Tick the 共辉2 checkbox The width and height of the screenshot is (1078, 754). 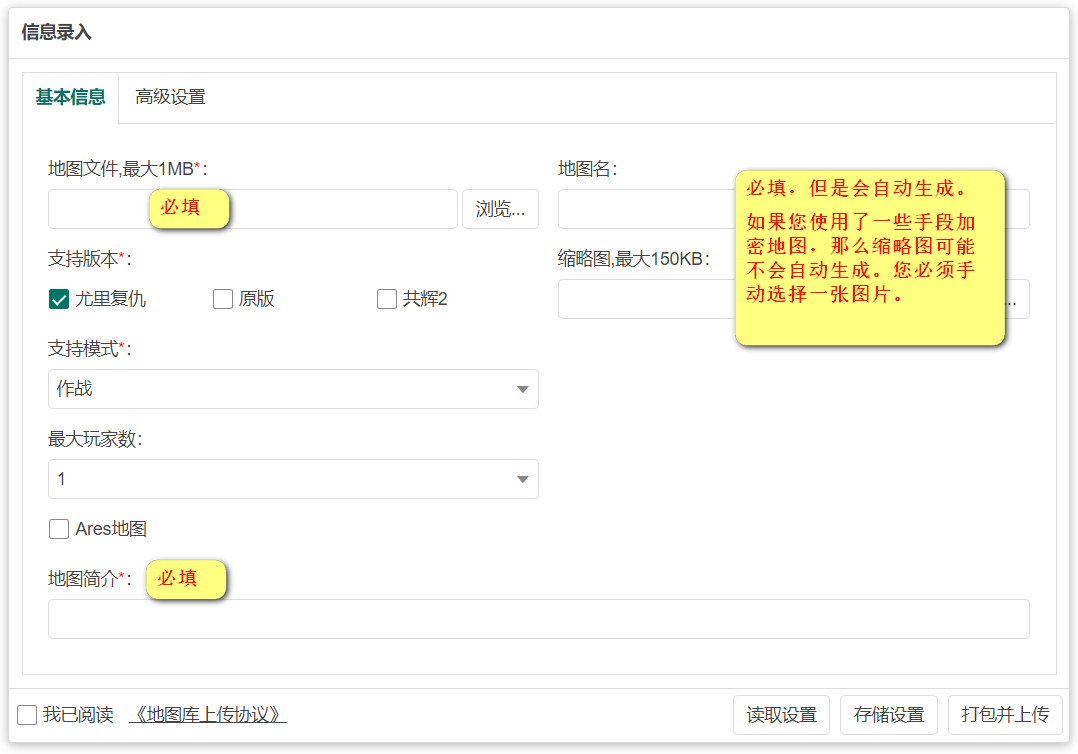[386, 299]
